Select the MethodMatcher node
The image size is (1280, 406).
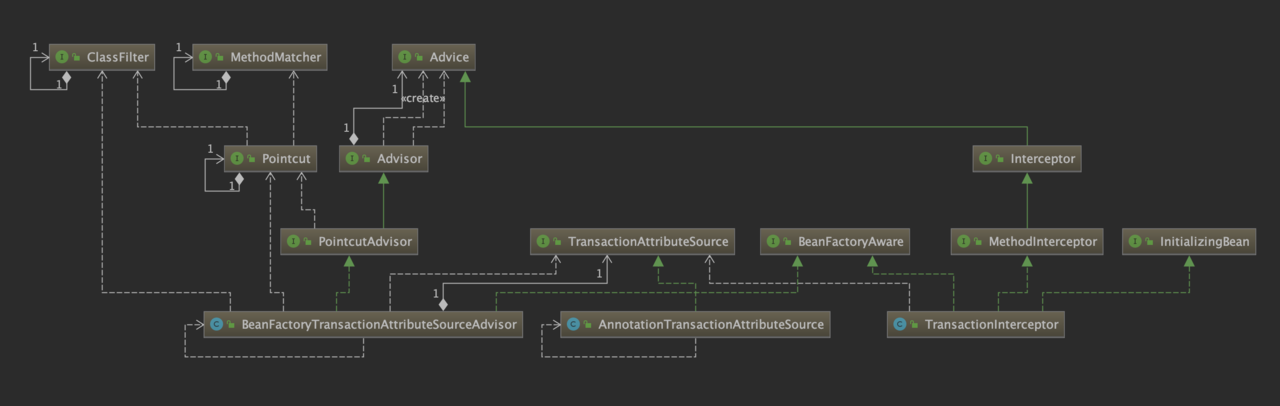coord(260,57)
